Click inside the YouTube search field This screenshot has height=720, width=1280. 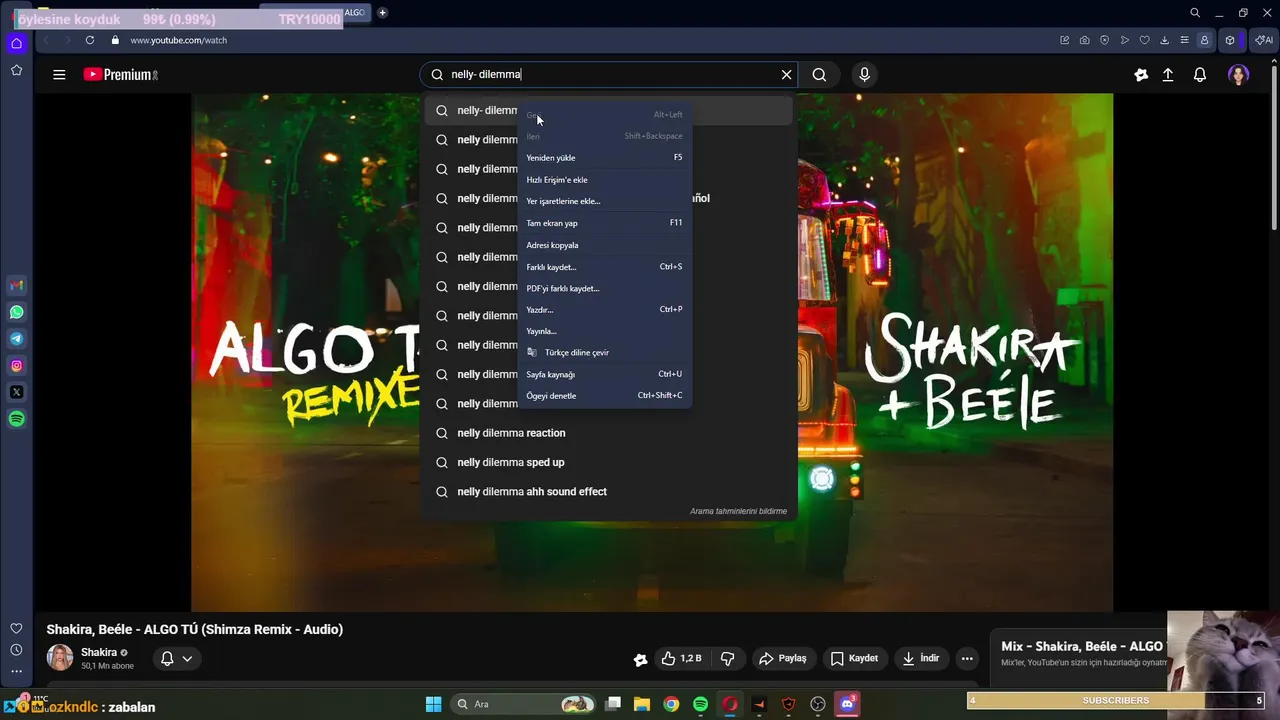pyautogui.click(x=610, y=75)
